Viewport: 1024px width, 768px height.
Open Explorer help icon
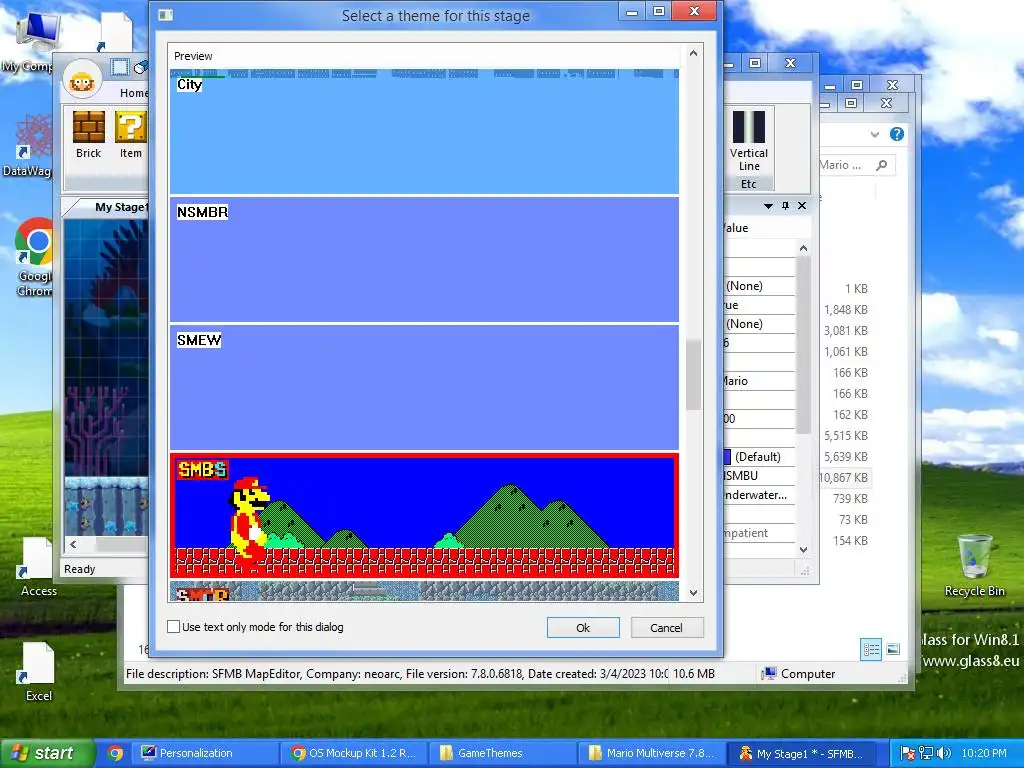tap(897, 134)
